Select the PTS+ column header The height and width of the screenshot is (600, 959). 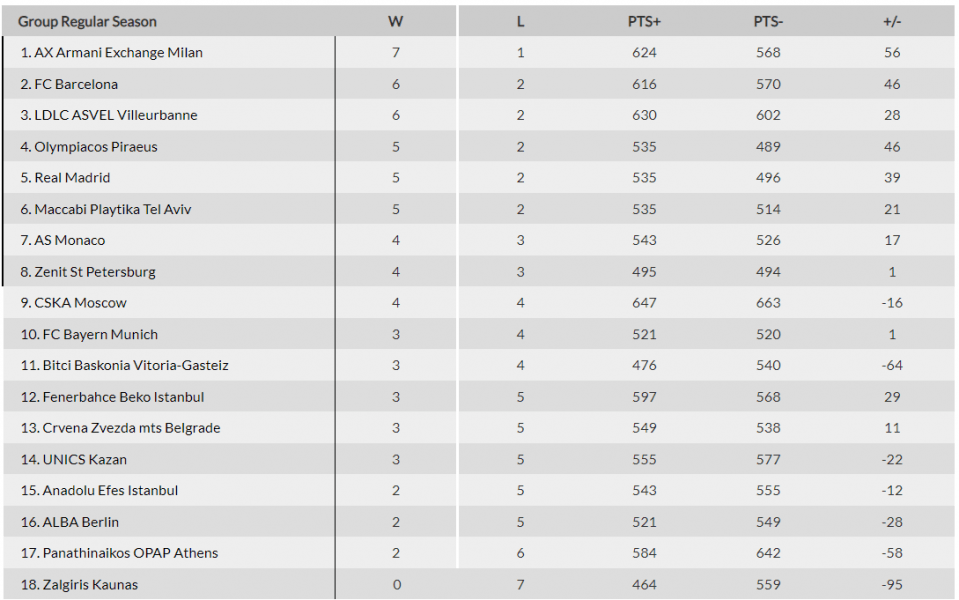pos(644,21)
